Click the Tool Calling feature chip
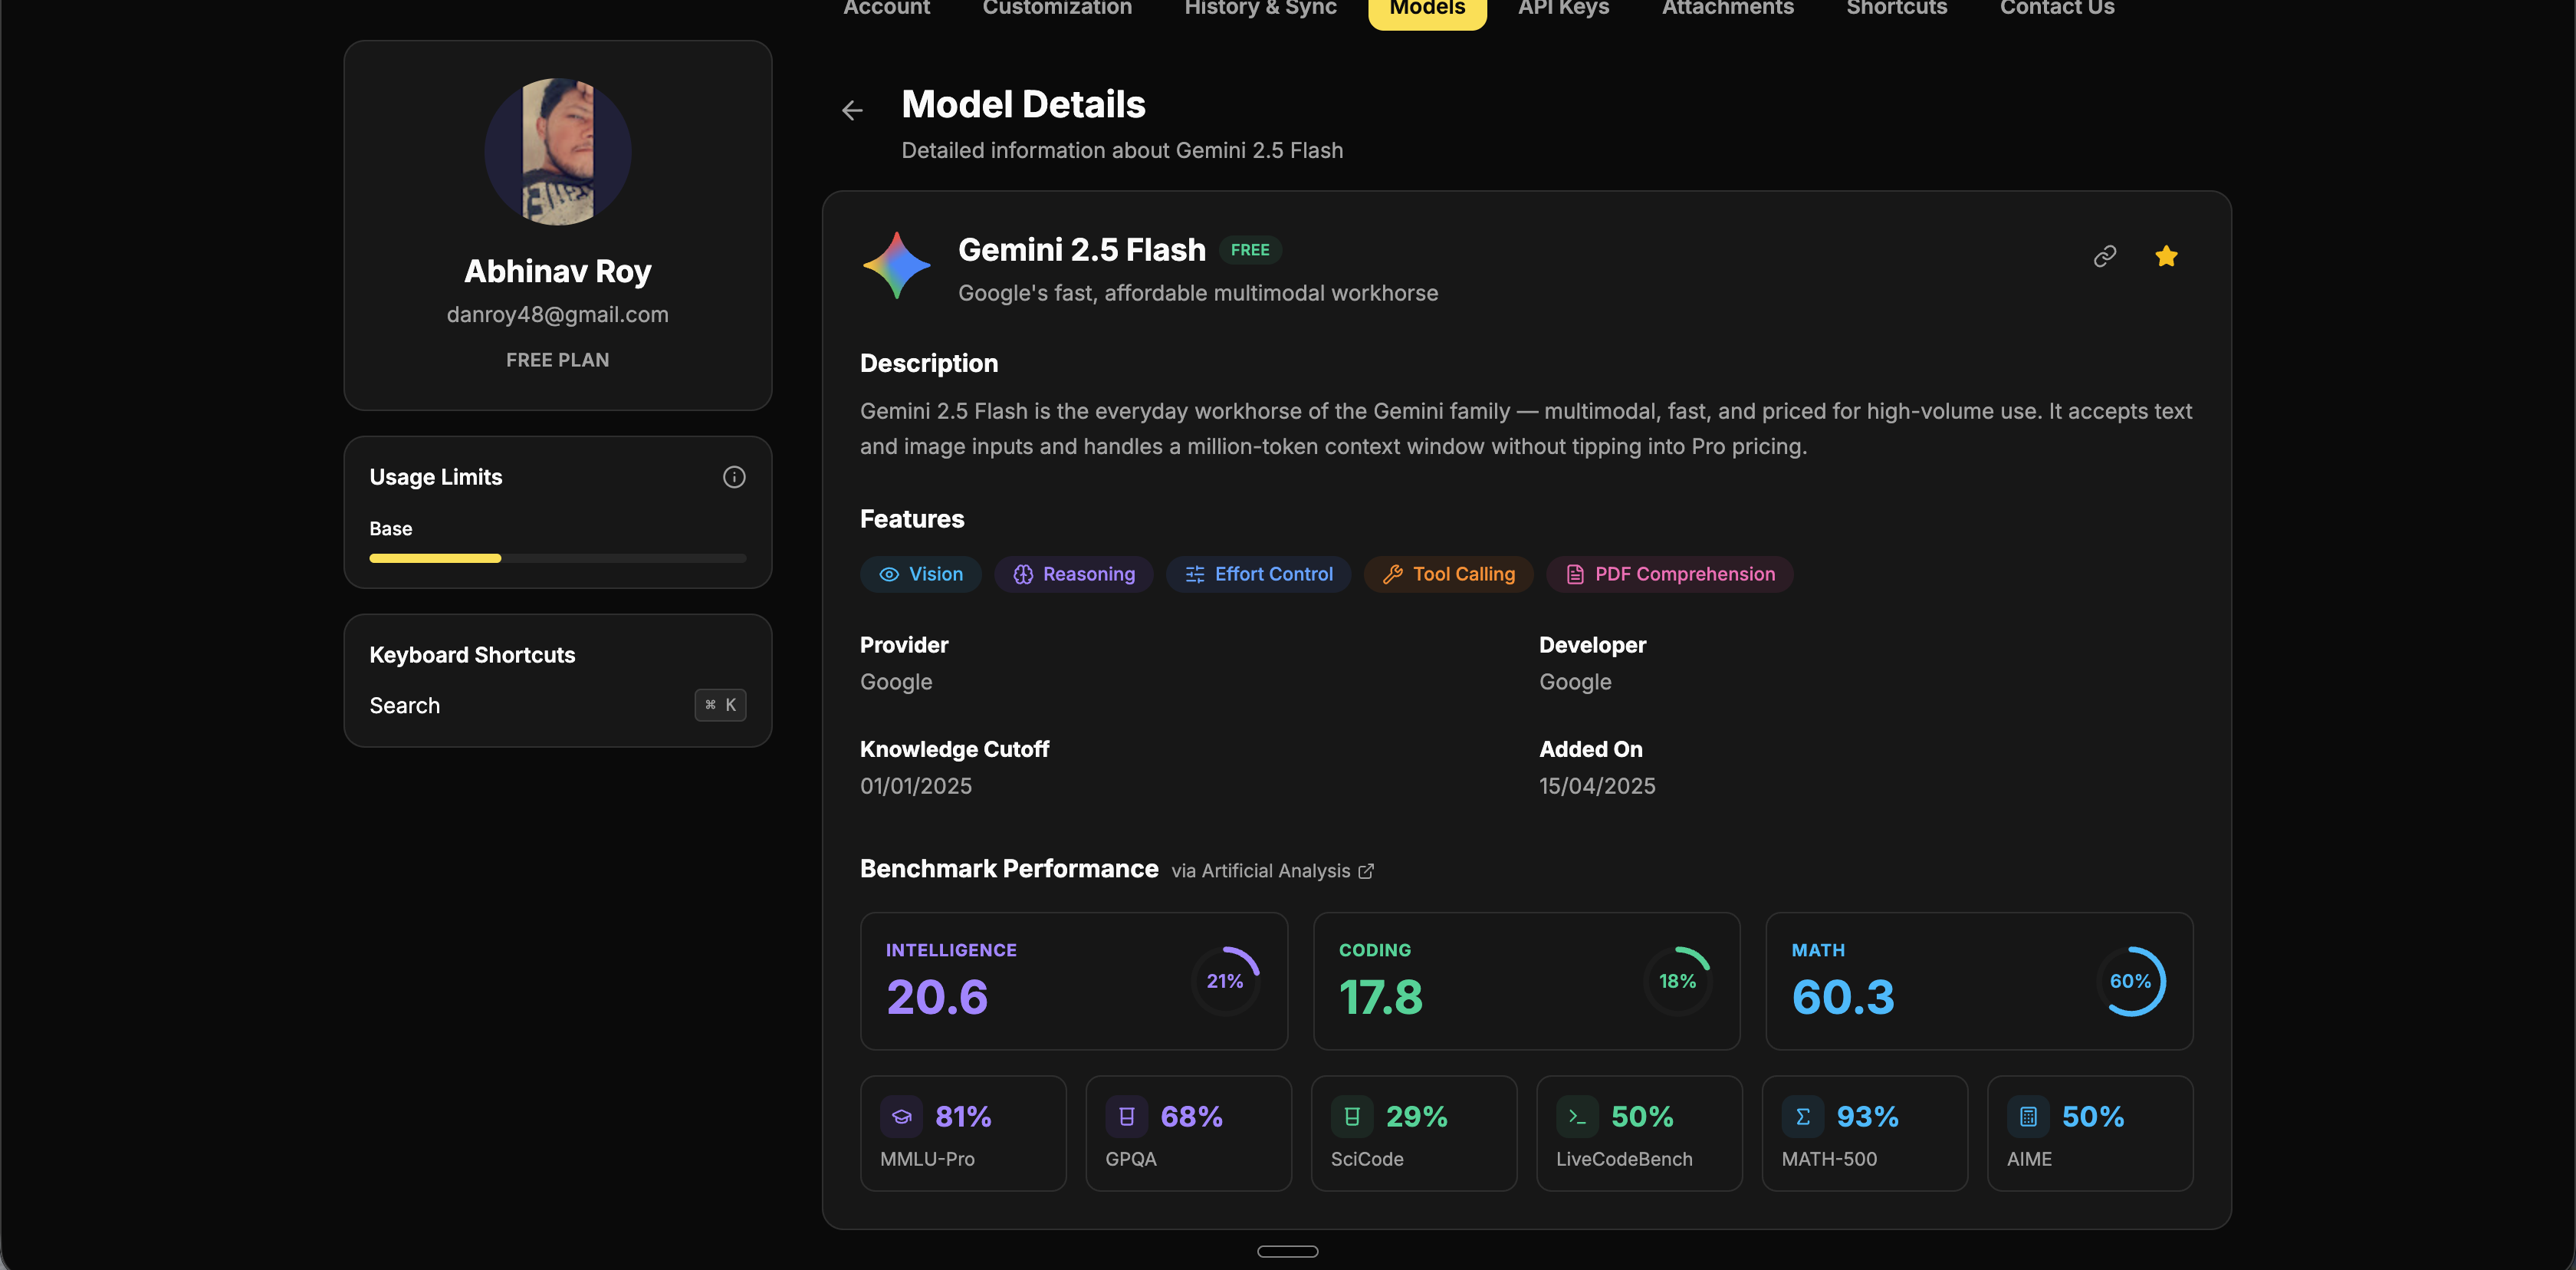This screenshot has width=2576, height=1270. [x=1448, y=574]
